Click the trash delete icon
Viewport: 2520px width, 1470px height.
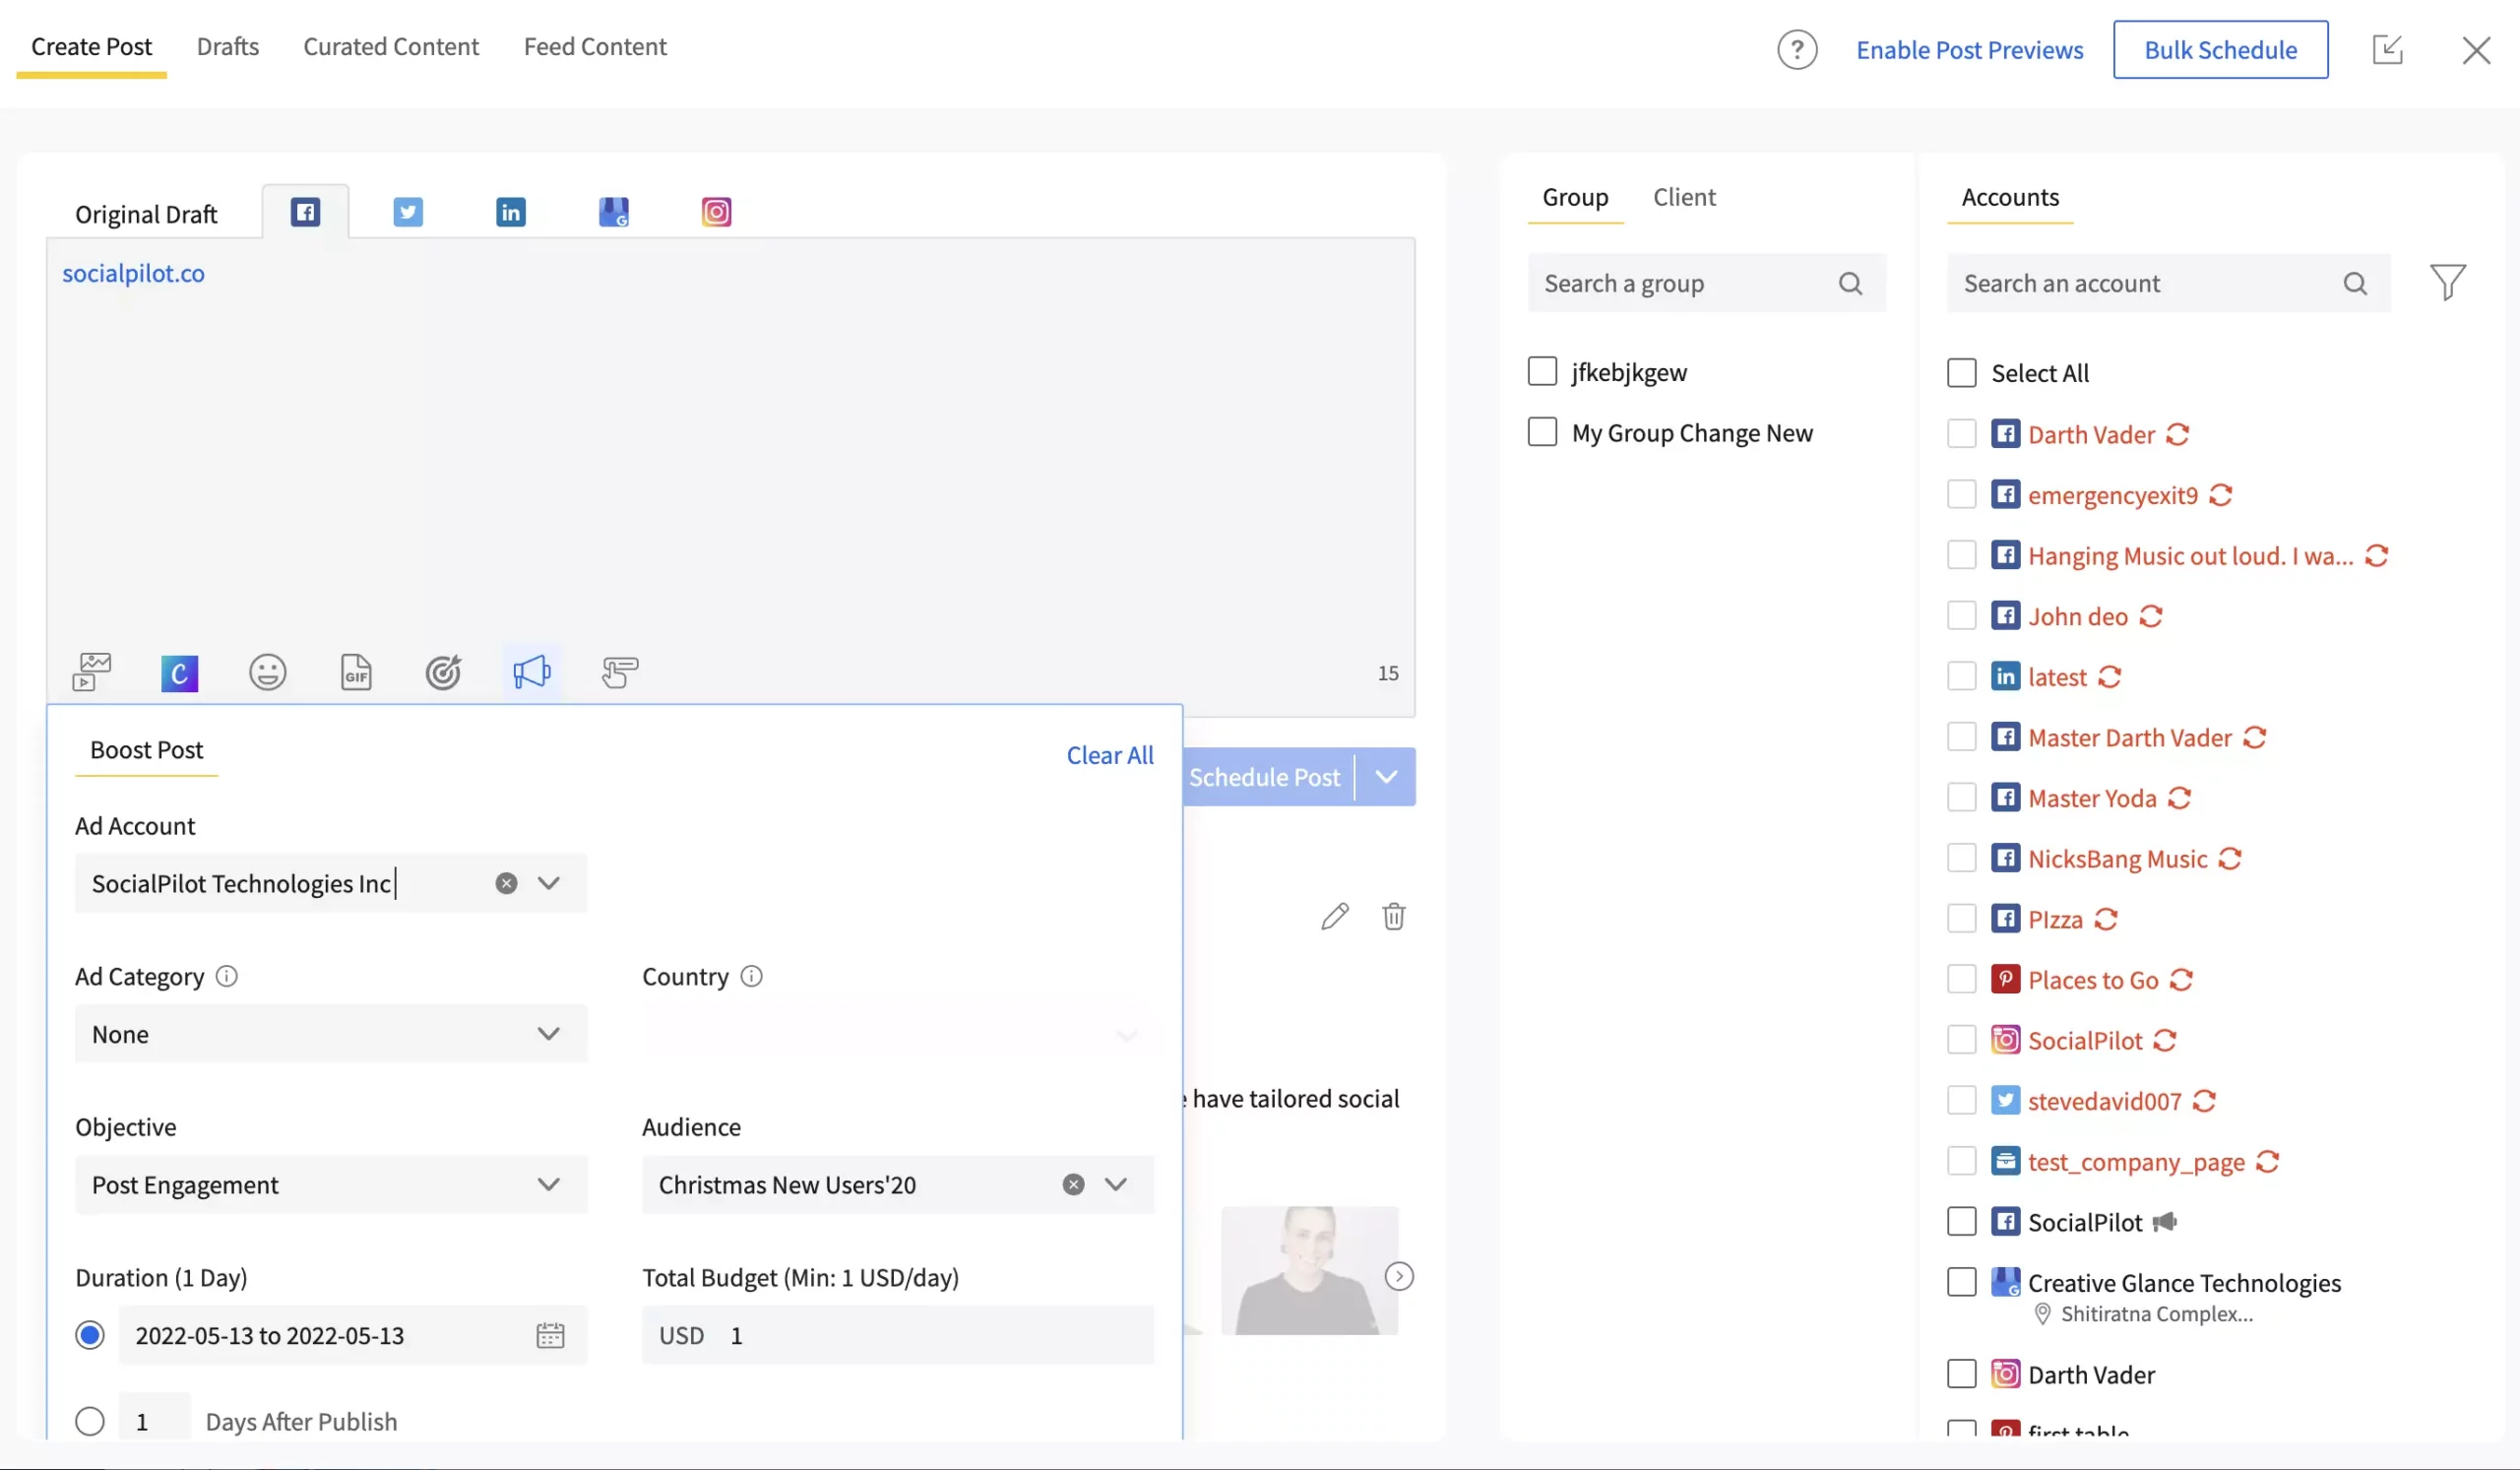[x=1394, y=916]
